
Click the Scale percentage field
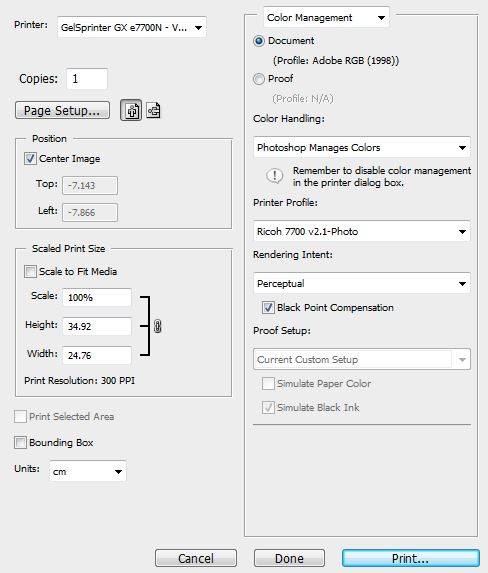tap(97, 297)
